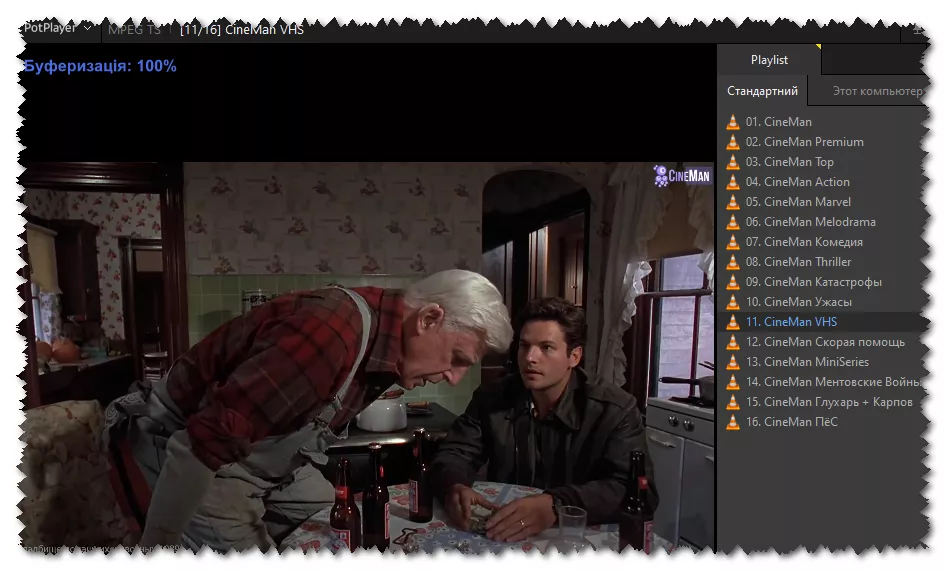Click cone icon beside 08. CineMan Thriller
Screen dimensions: 948x572
point(733,261)
